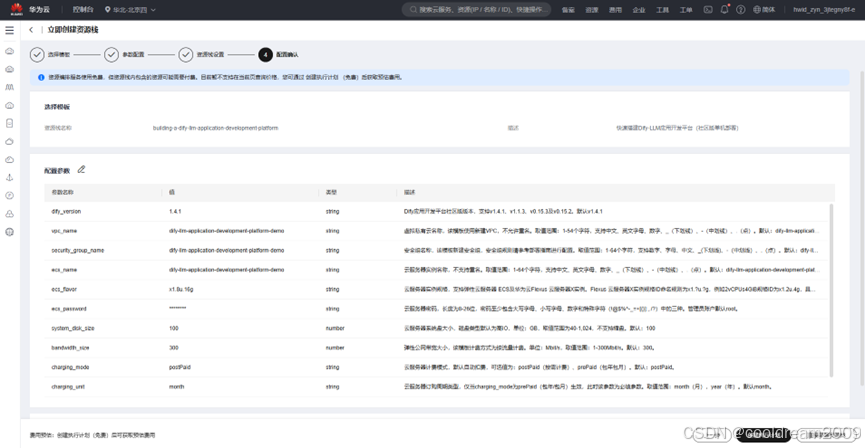Screen dimensions: 865x448
Task: Open the 备案 top menu item
Action: pyautogui.click(x=568, y=10)
